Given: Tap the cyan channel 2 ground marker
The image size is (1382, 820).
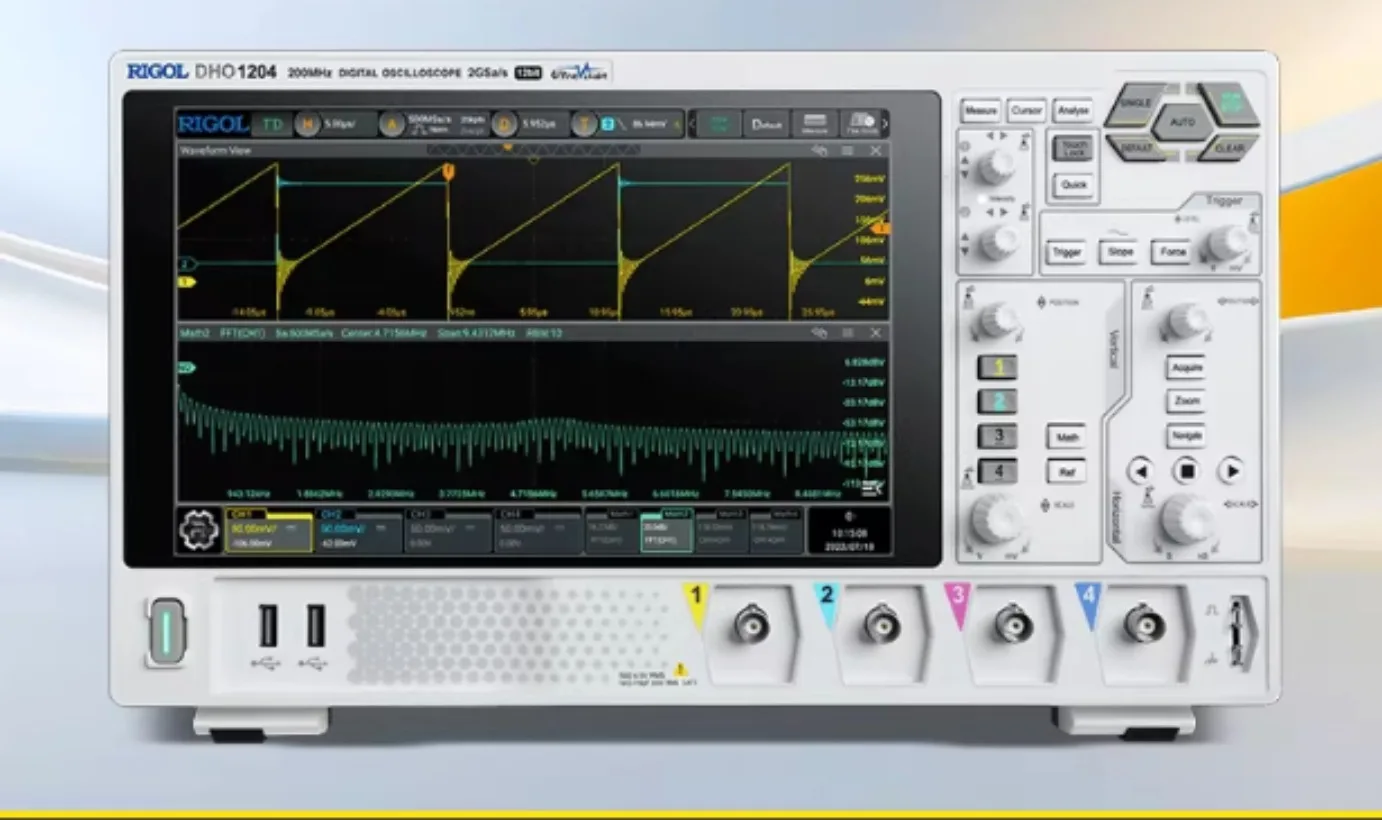Looking at the screenshot, I should [x=186, y=264].
